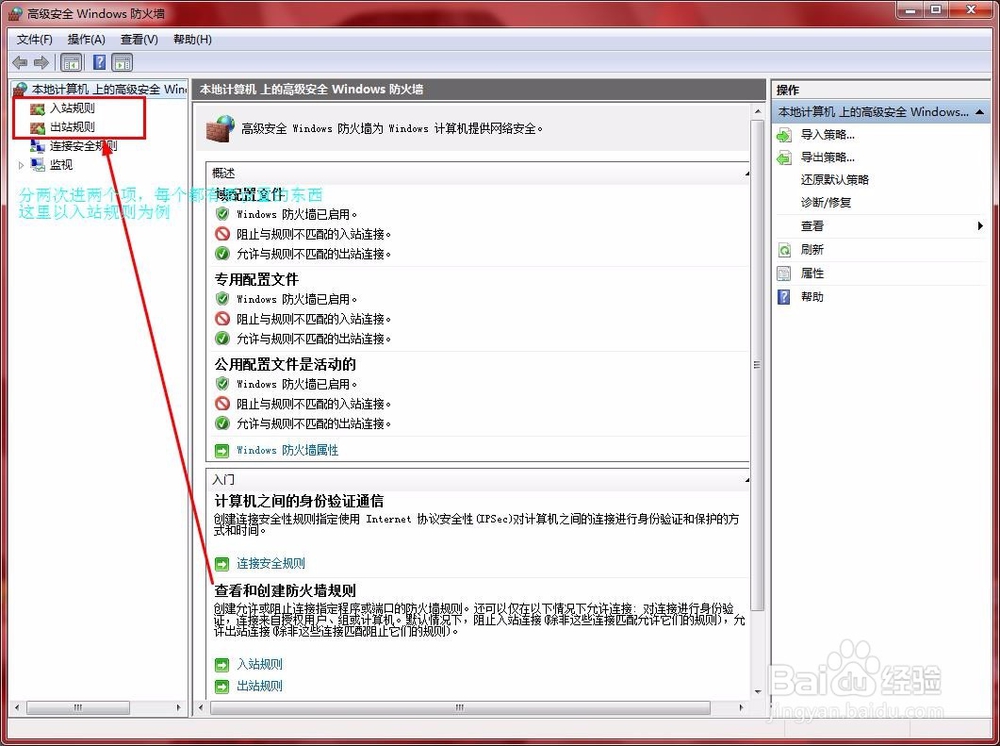Click left tree horizontal scrollbar left arrow
The width and height of the screenshot is (1000, 746).
(x=17, y=707)
